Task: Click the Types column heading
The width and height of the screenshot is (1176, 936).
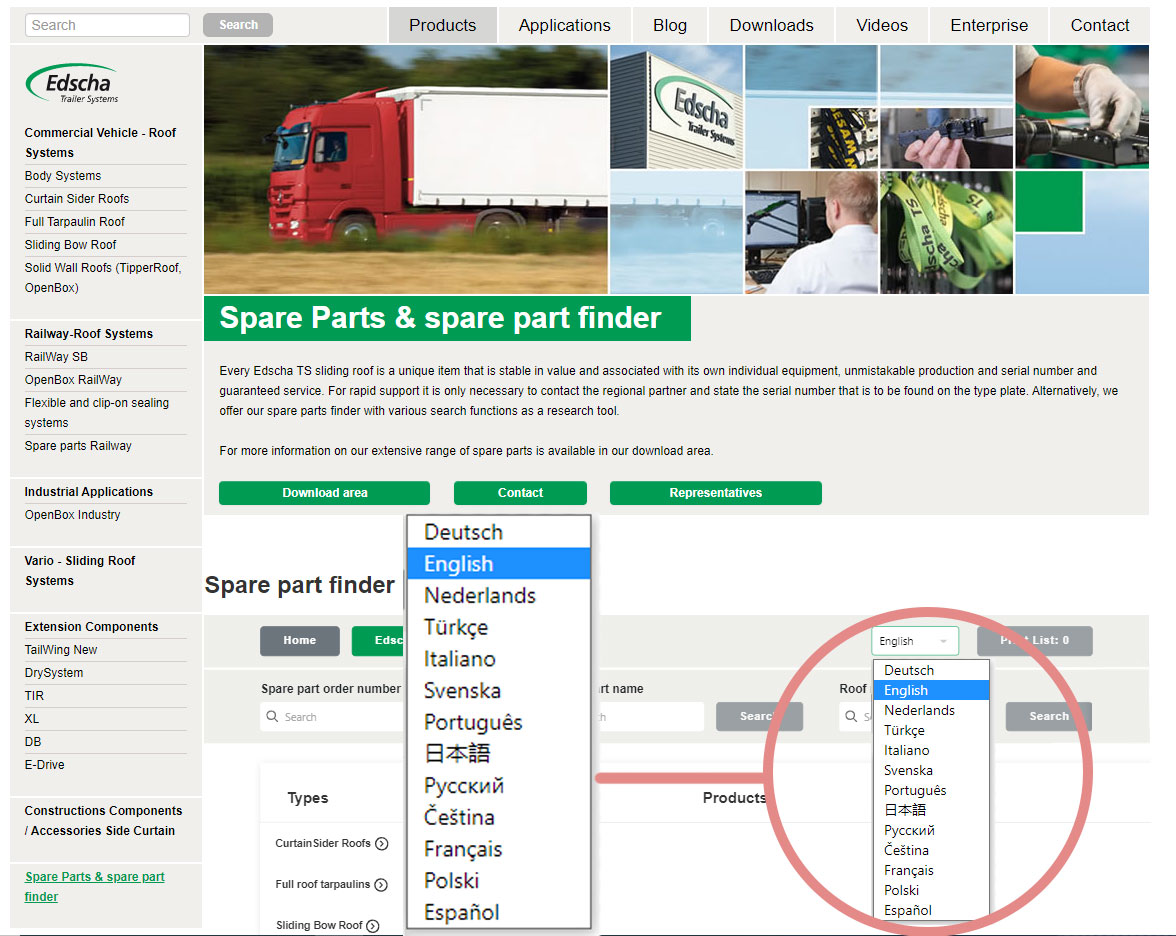Action: (308, 798)
